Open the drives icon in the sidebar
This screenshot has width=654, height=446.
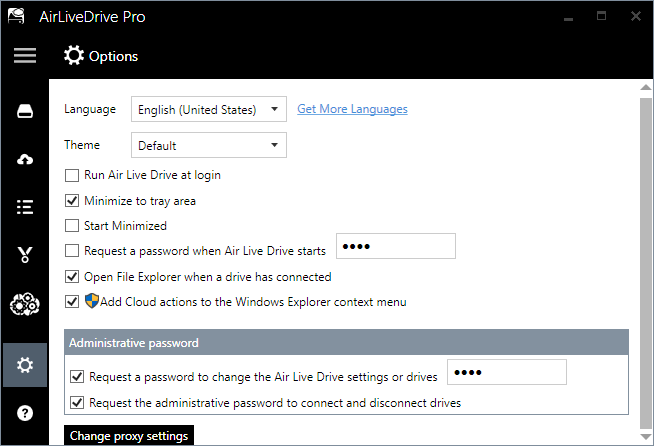point(25,110)
